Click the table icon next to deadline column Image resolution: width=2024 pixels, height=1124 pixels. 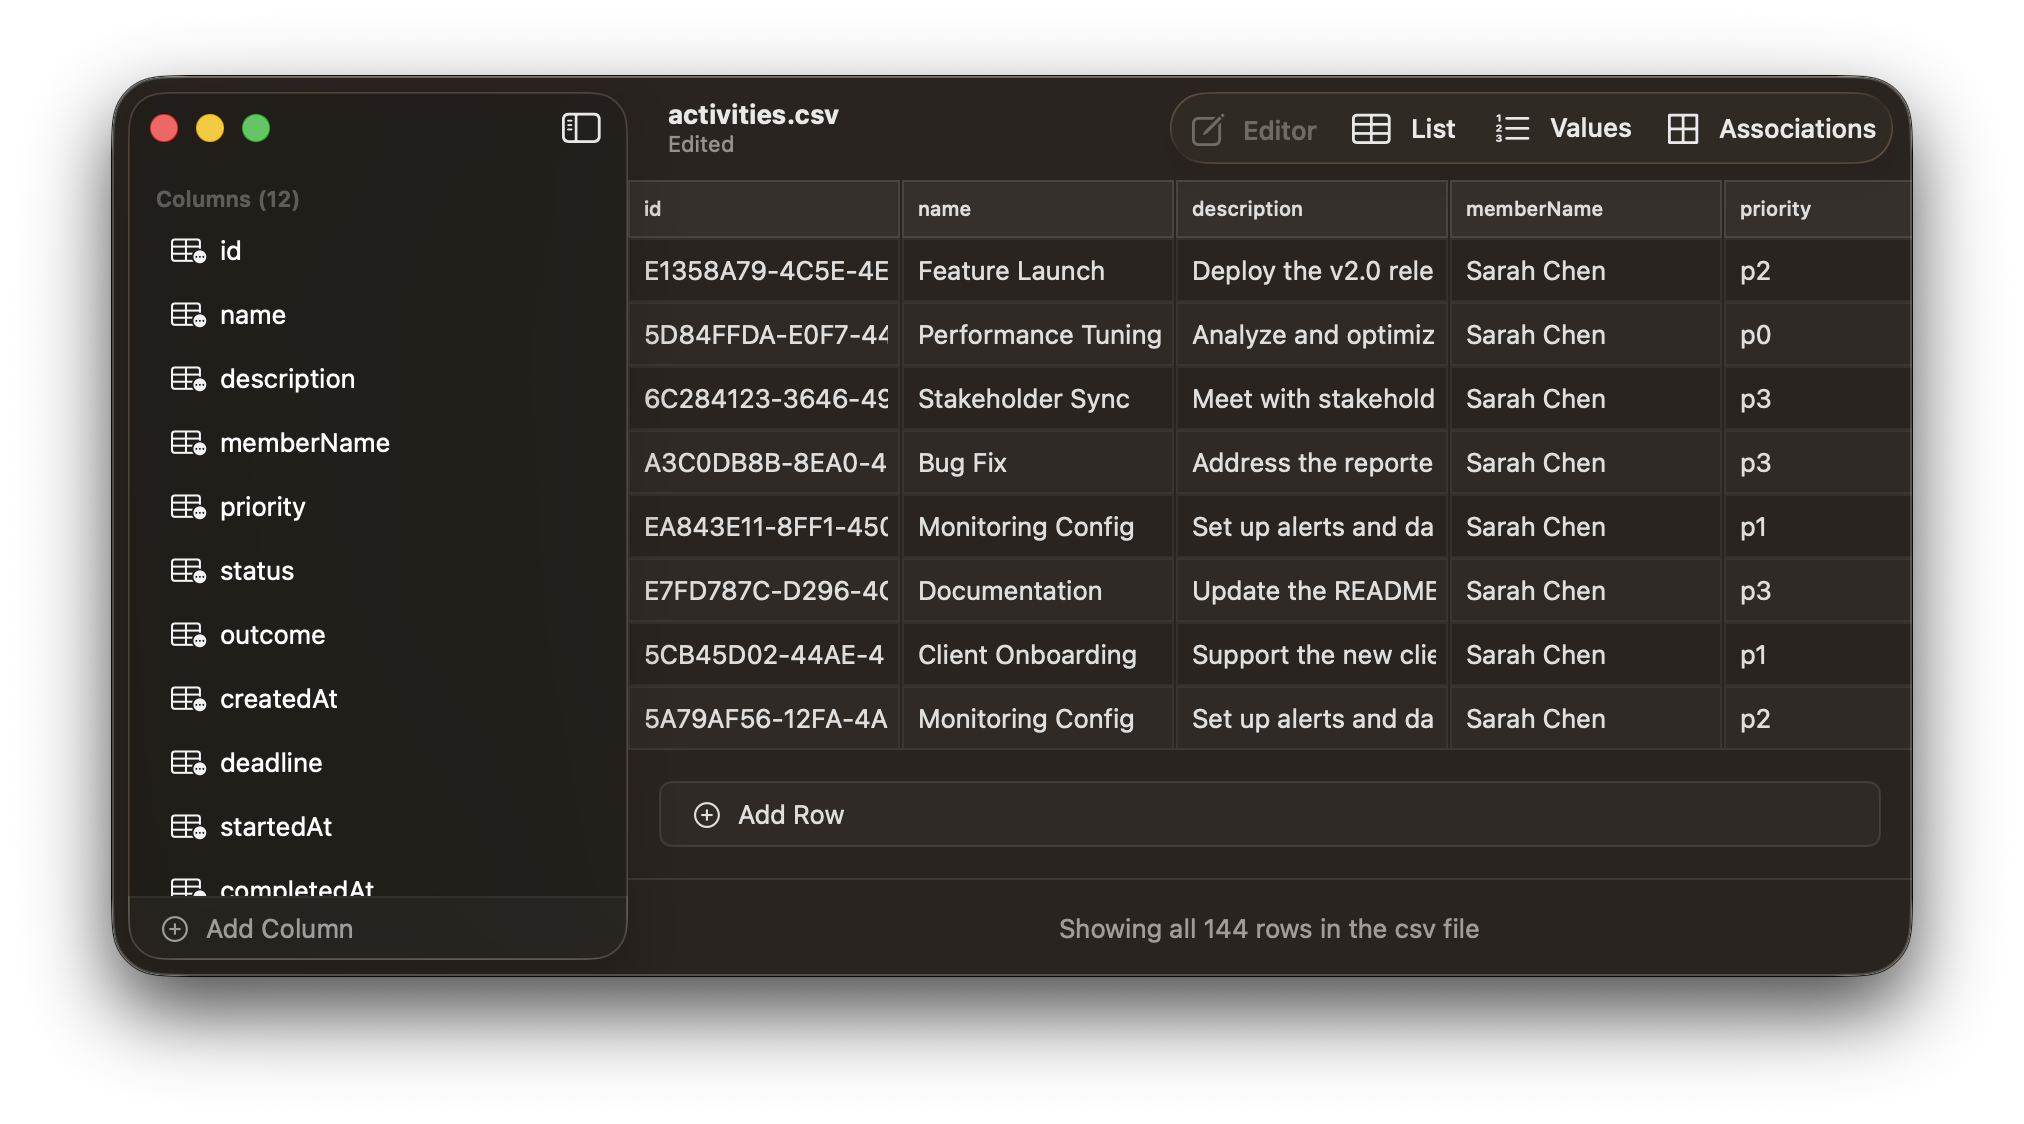point(187,762)
